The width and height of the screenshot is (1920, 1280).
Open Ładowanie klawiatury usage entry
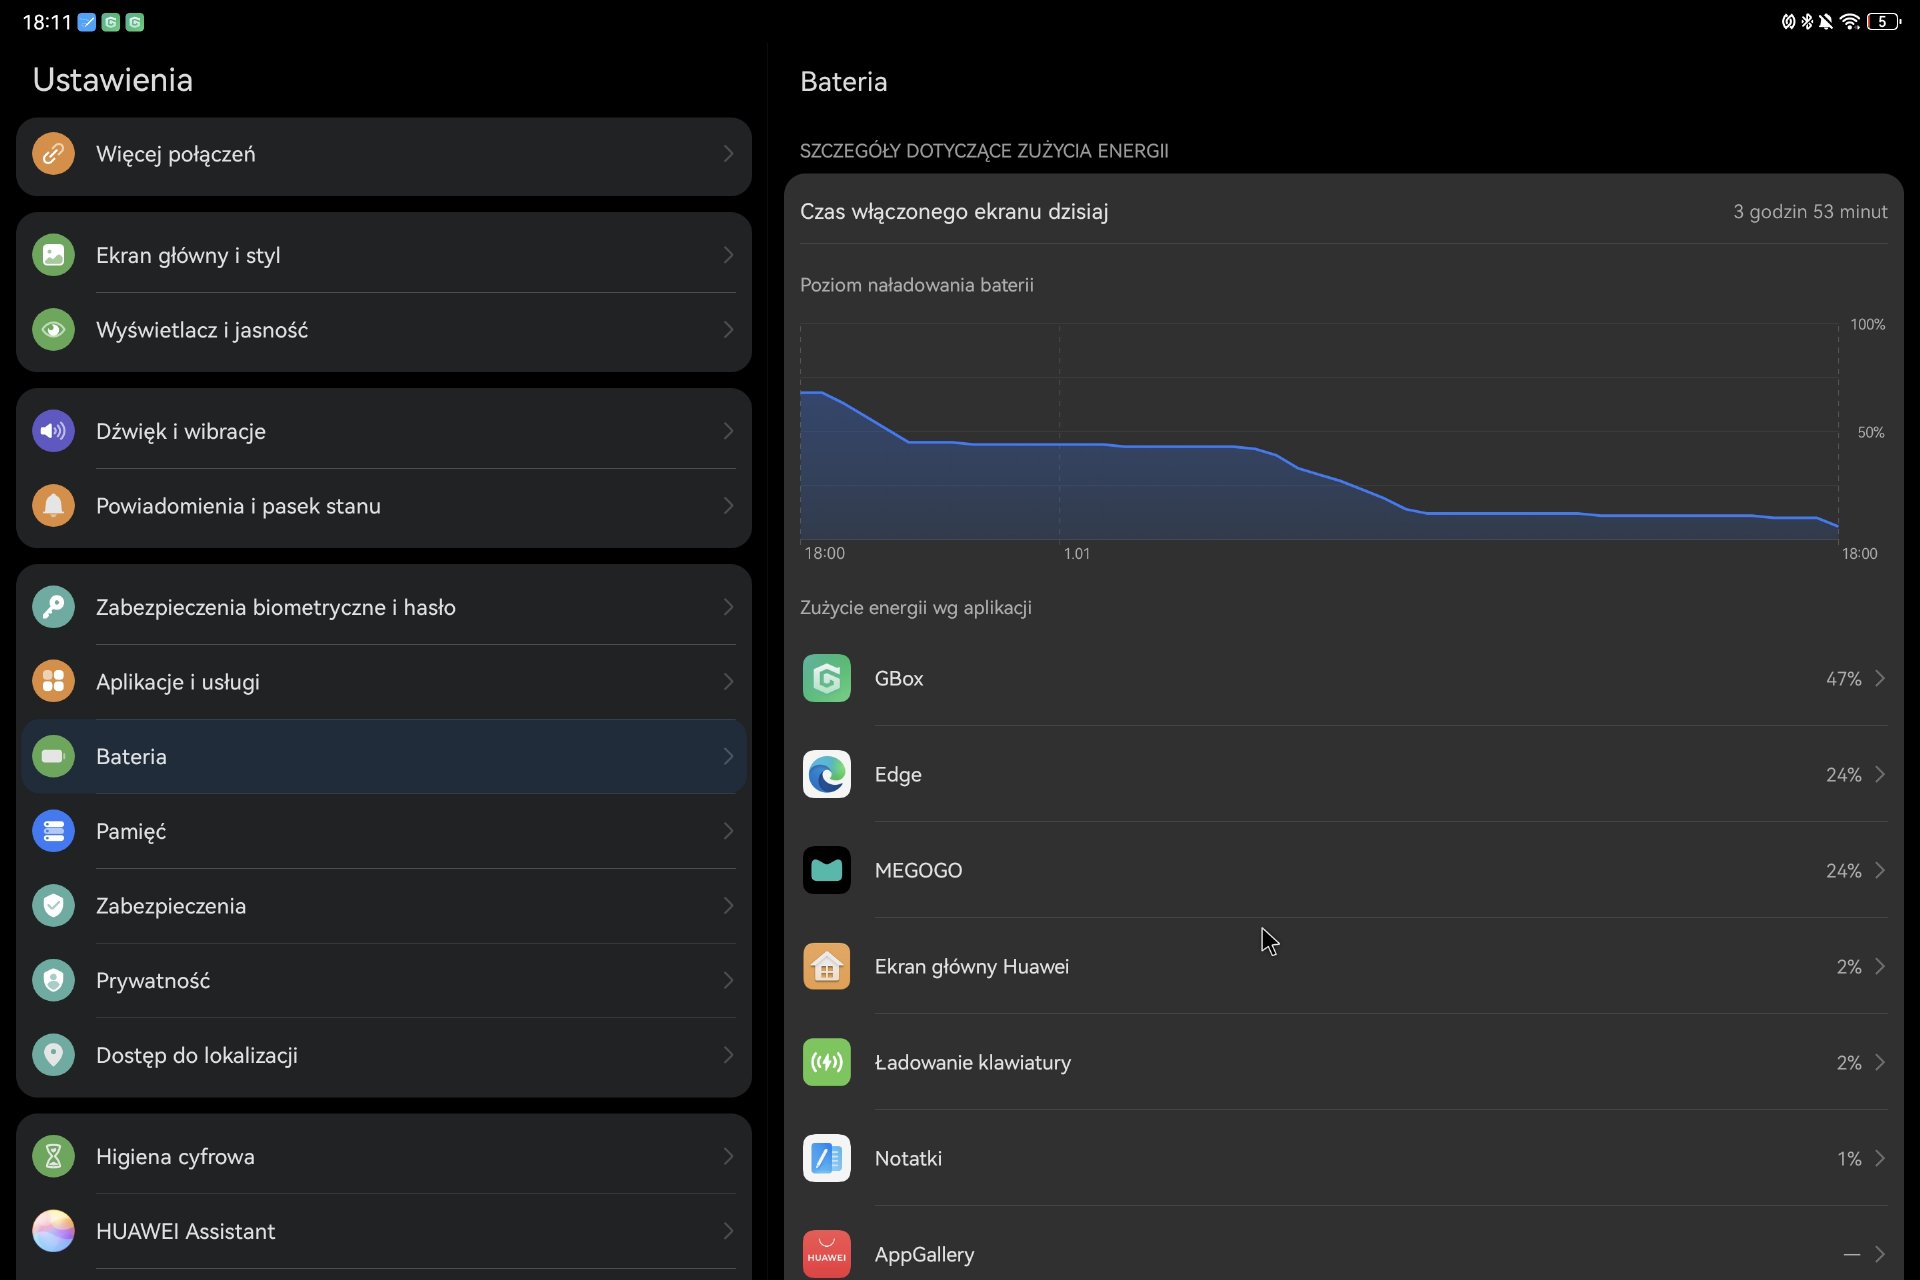click(1344, 1062)
